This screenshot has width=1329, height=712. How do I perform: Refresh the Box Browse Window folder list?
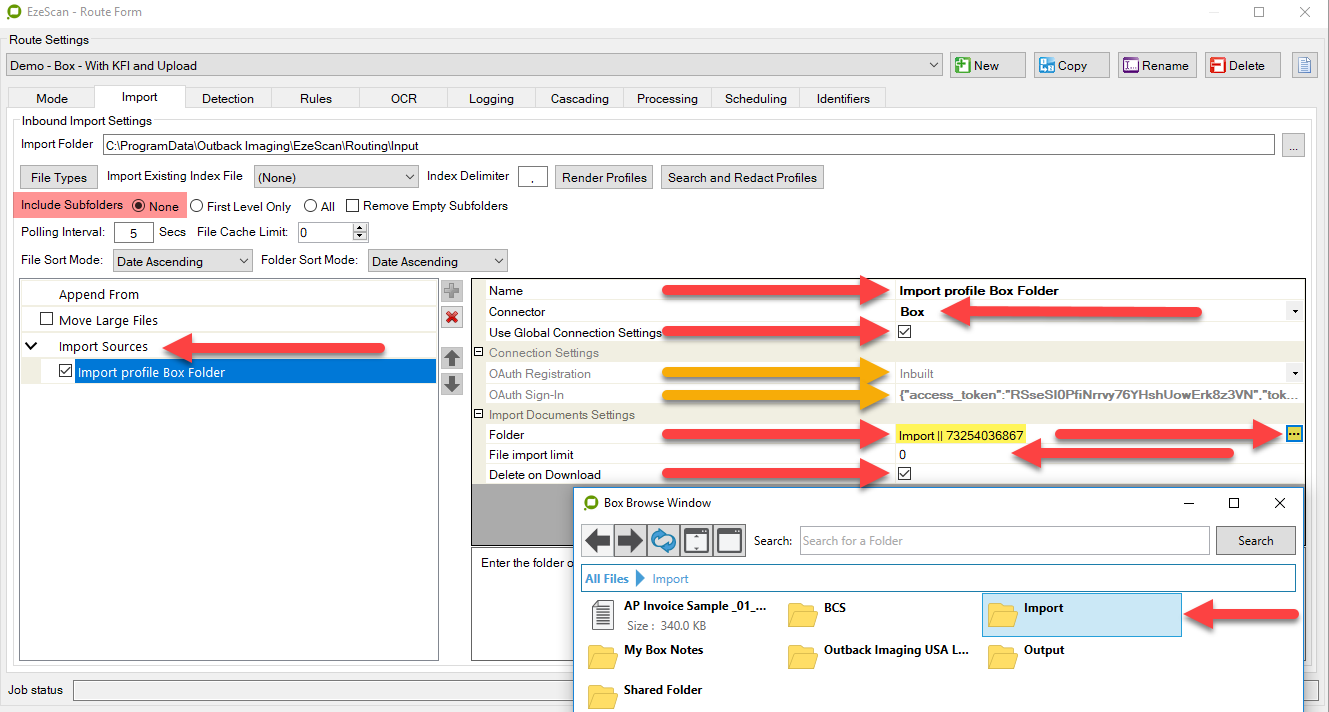pyautogui.click(x=663, y=541)
